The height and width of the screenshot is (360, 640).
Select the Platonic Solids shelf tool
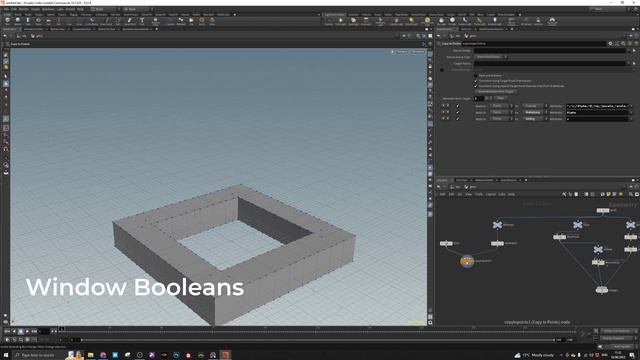(x=156, y=21)
